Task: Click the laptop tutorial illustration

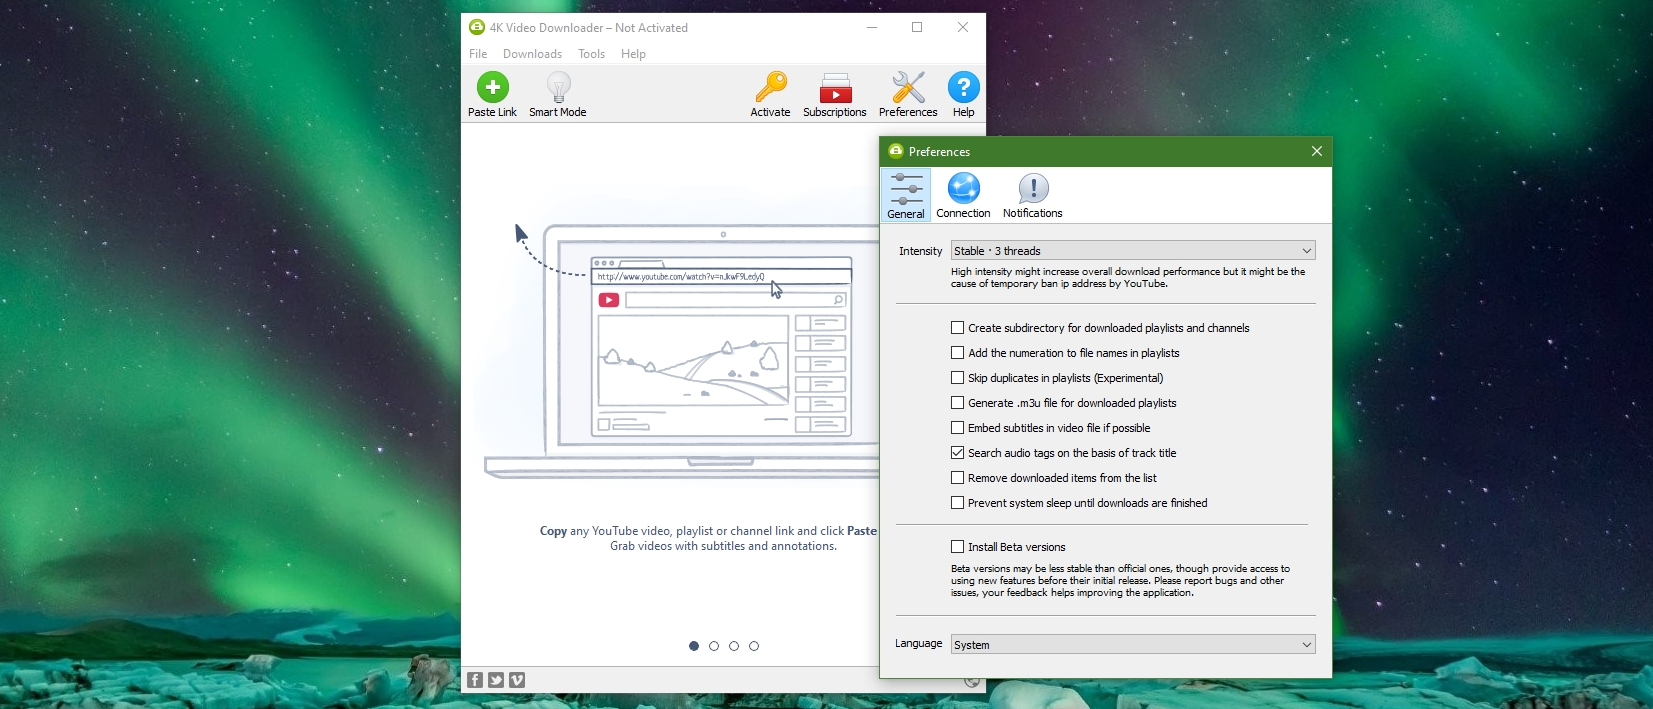Action: [x=682, y=351]
